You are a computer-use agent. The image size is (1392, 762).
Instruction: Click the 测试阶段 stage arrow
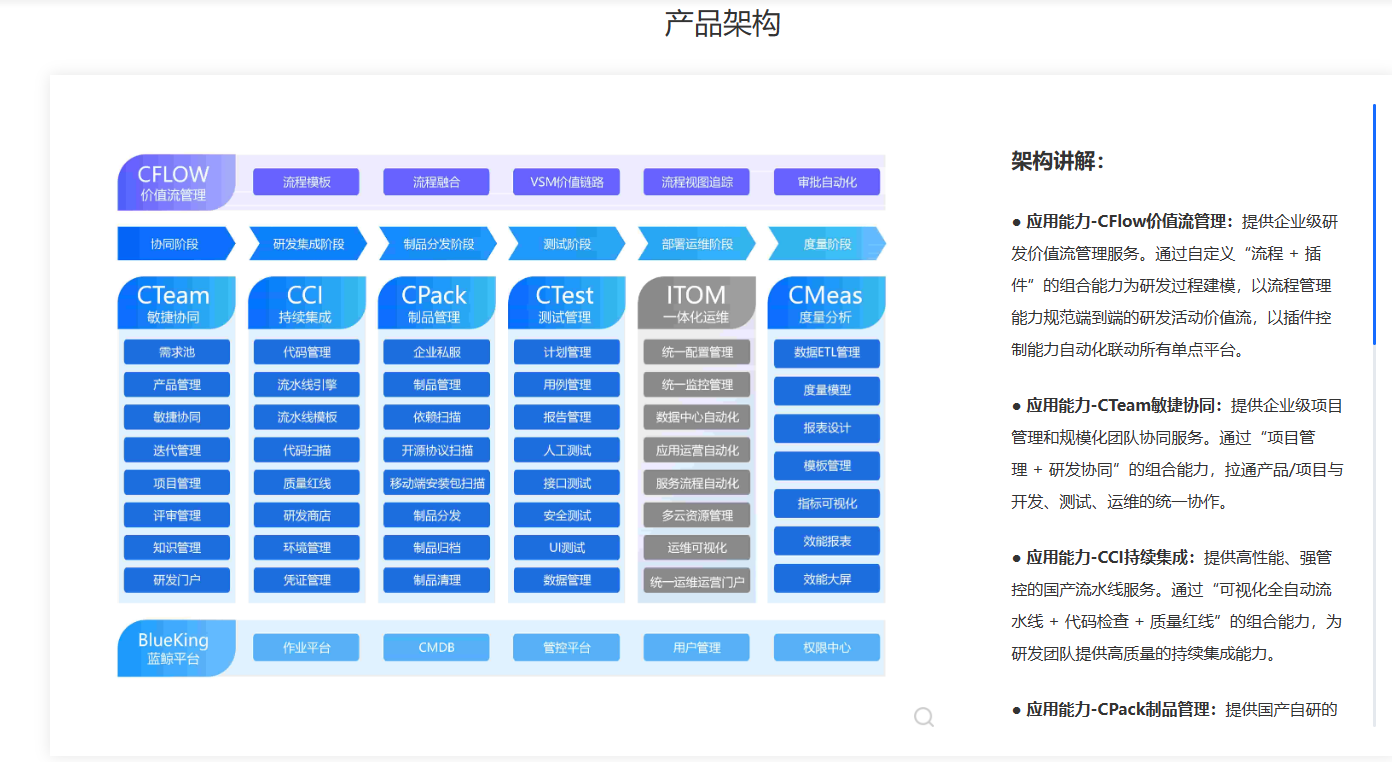click(x=567, y=244)
